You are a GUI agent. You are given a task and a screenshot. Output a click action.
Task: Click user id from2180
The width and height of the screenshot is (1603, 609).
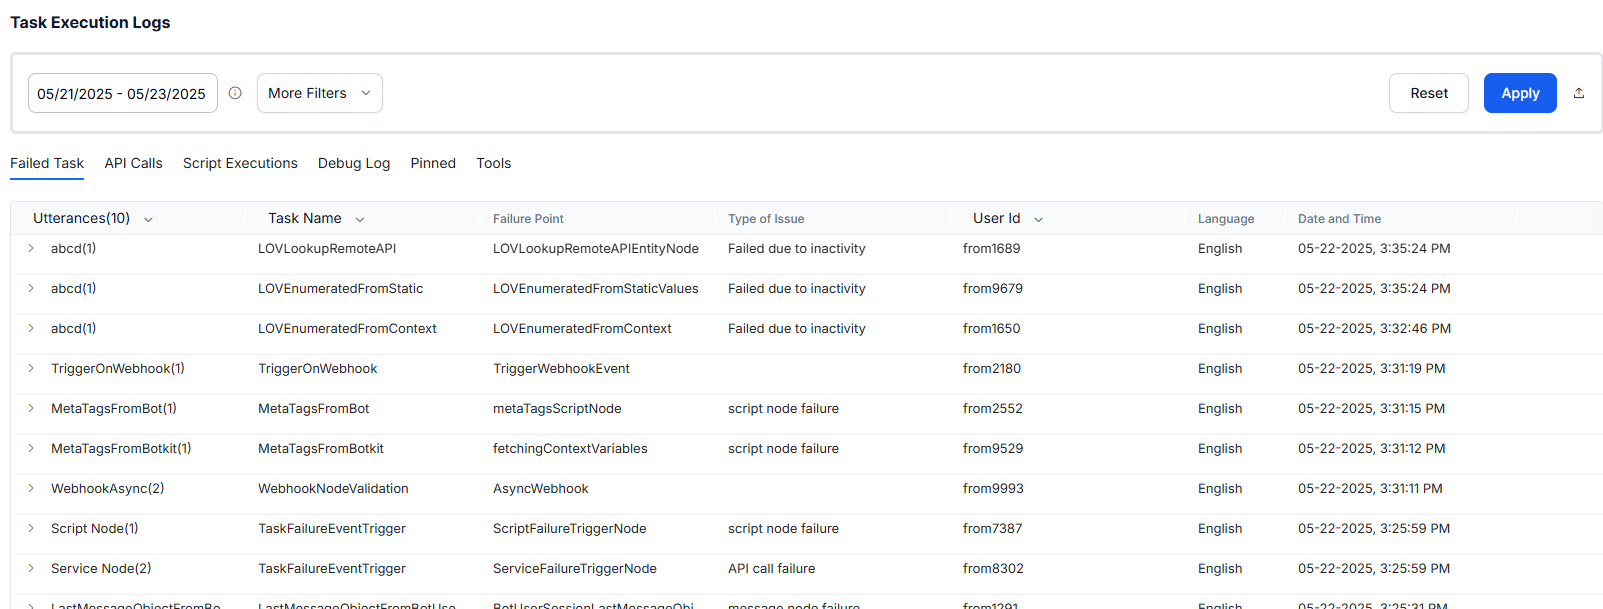[x=992, y=368]
